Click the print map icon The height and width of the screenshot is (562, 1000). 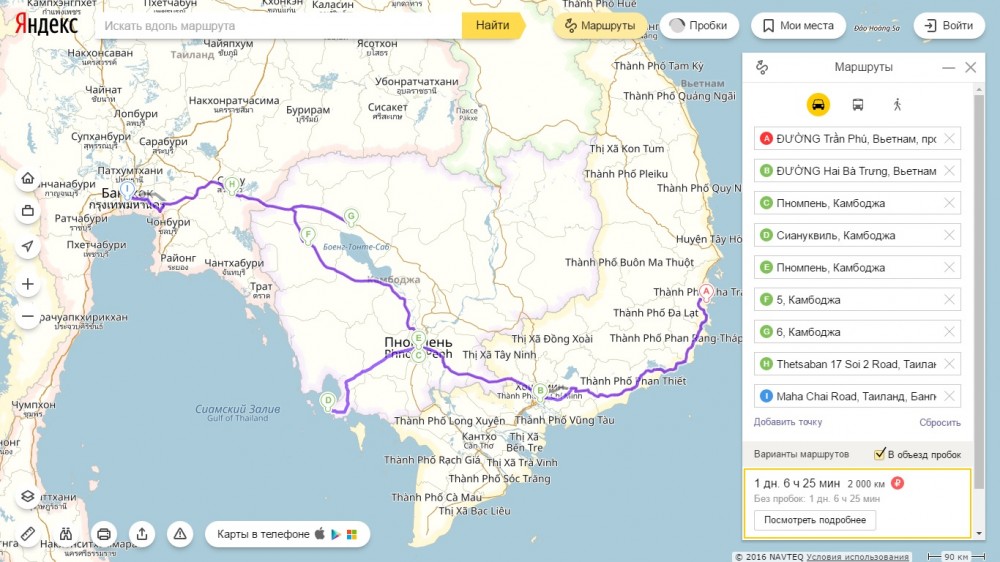(x=104, y=534)
